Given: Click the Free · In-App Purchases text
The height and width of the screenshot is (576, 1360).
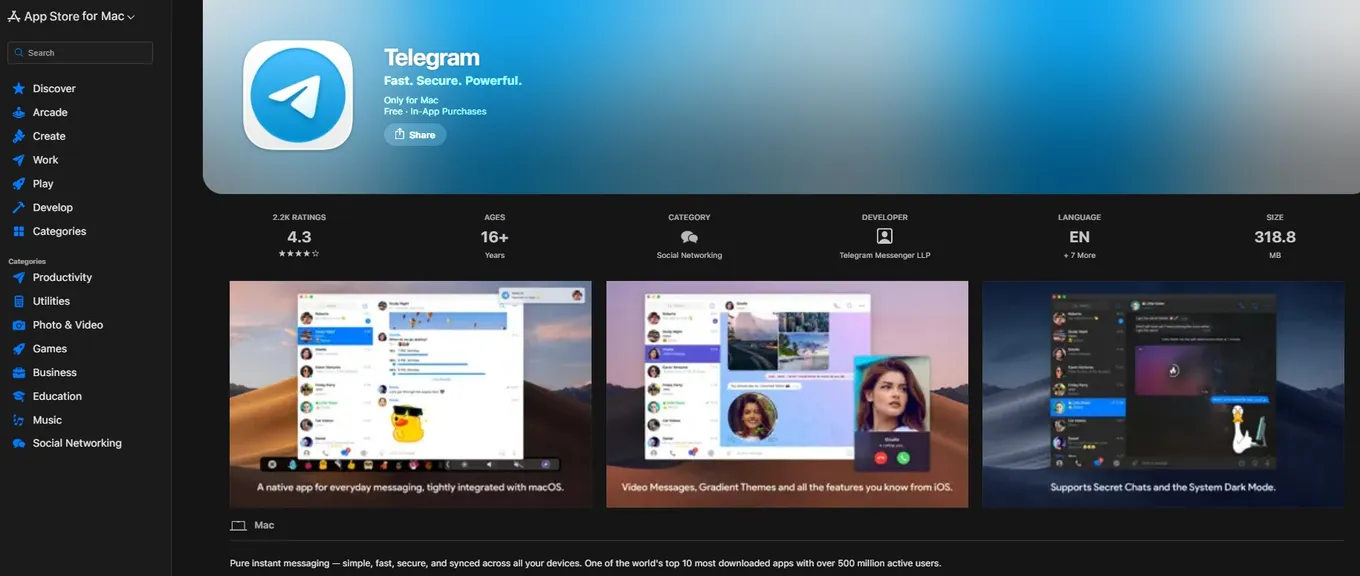Looking at the screenshot, I should (435, 112).
